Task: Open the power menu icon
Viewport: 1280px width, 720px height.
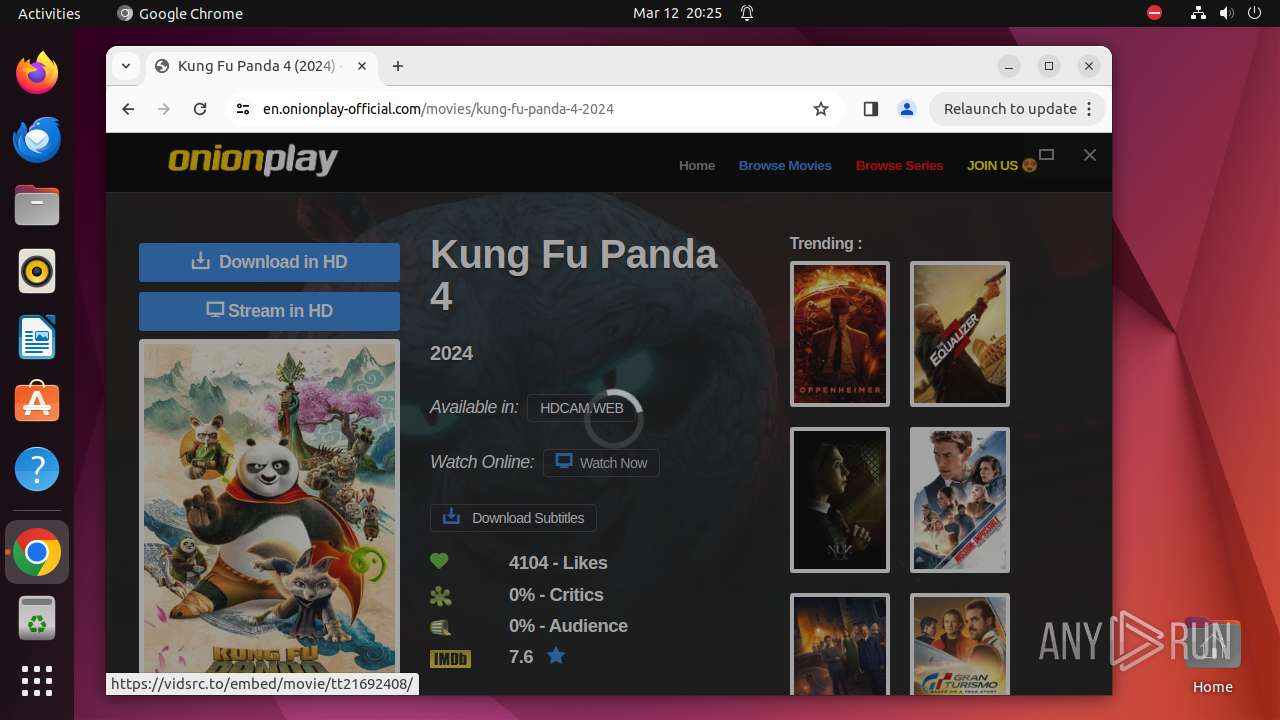Action: (1255, 13)
